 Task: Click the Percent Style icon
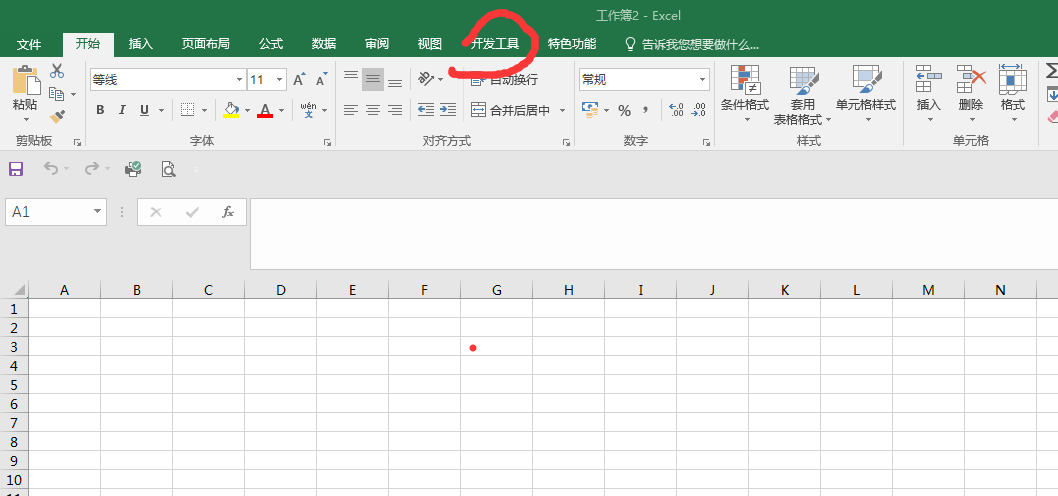tap(624, 110)
